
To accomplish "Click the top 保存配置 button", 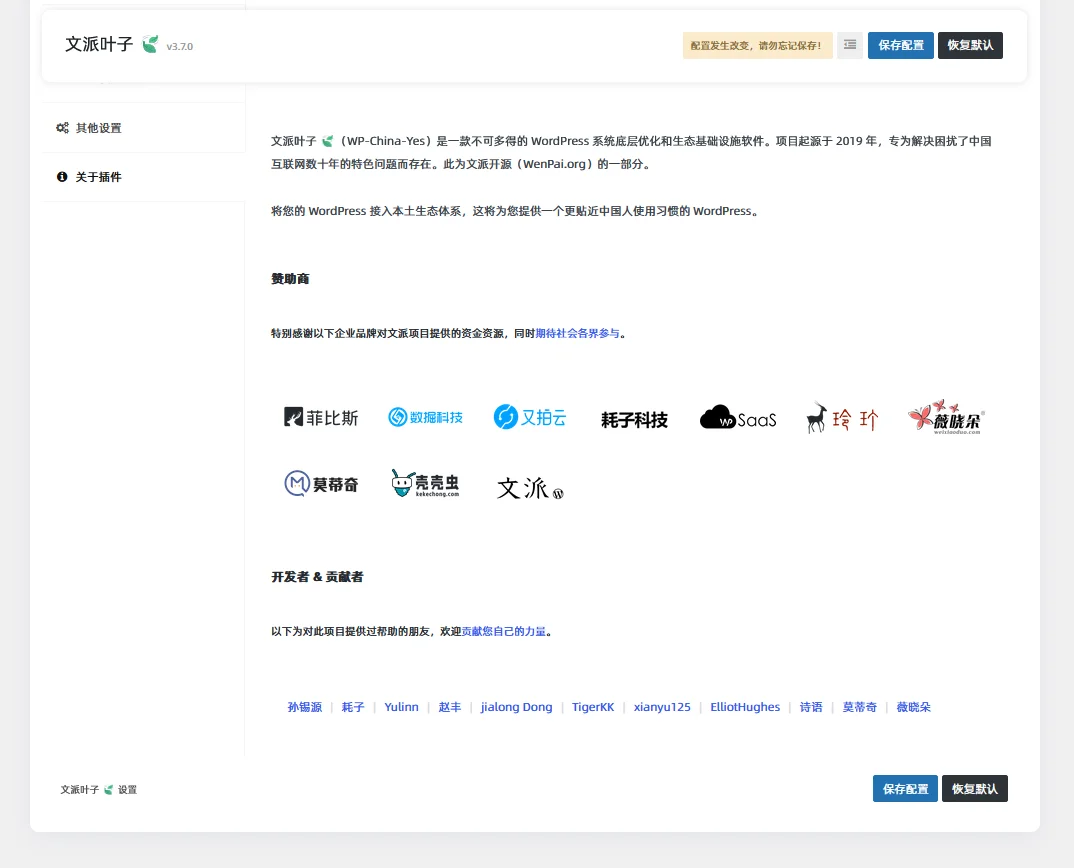I will 900,45.
